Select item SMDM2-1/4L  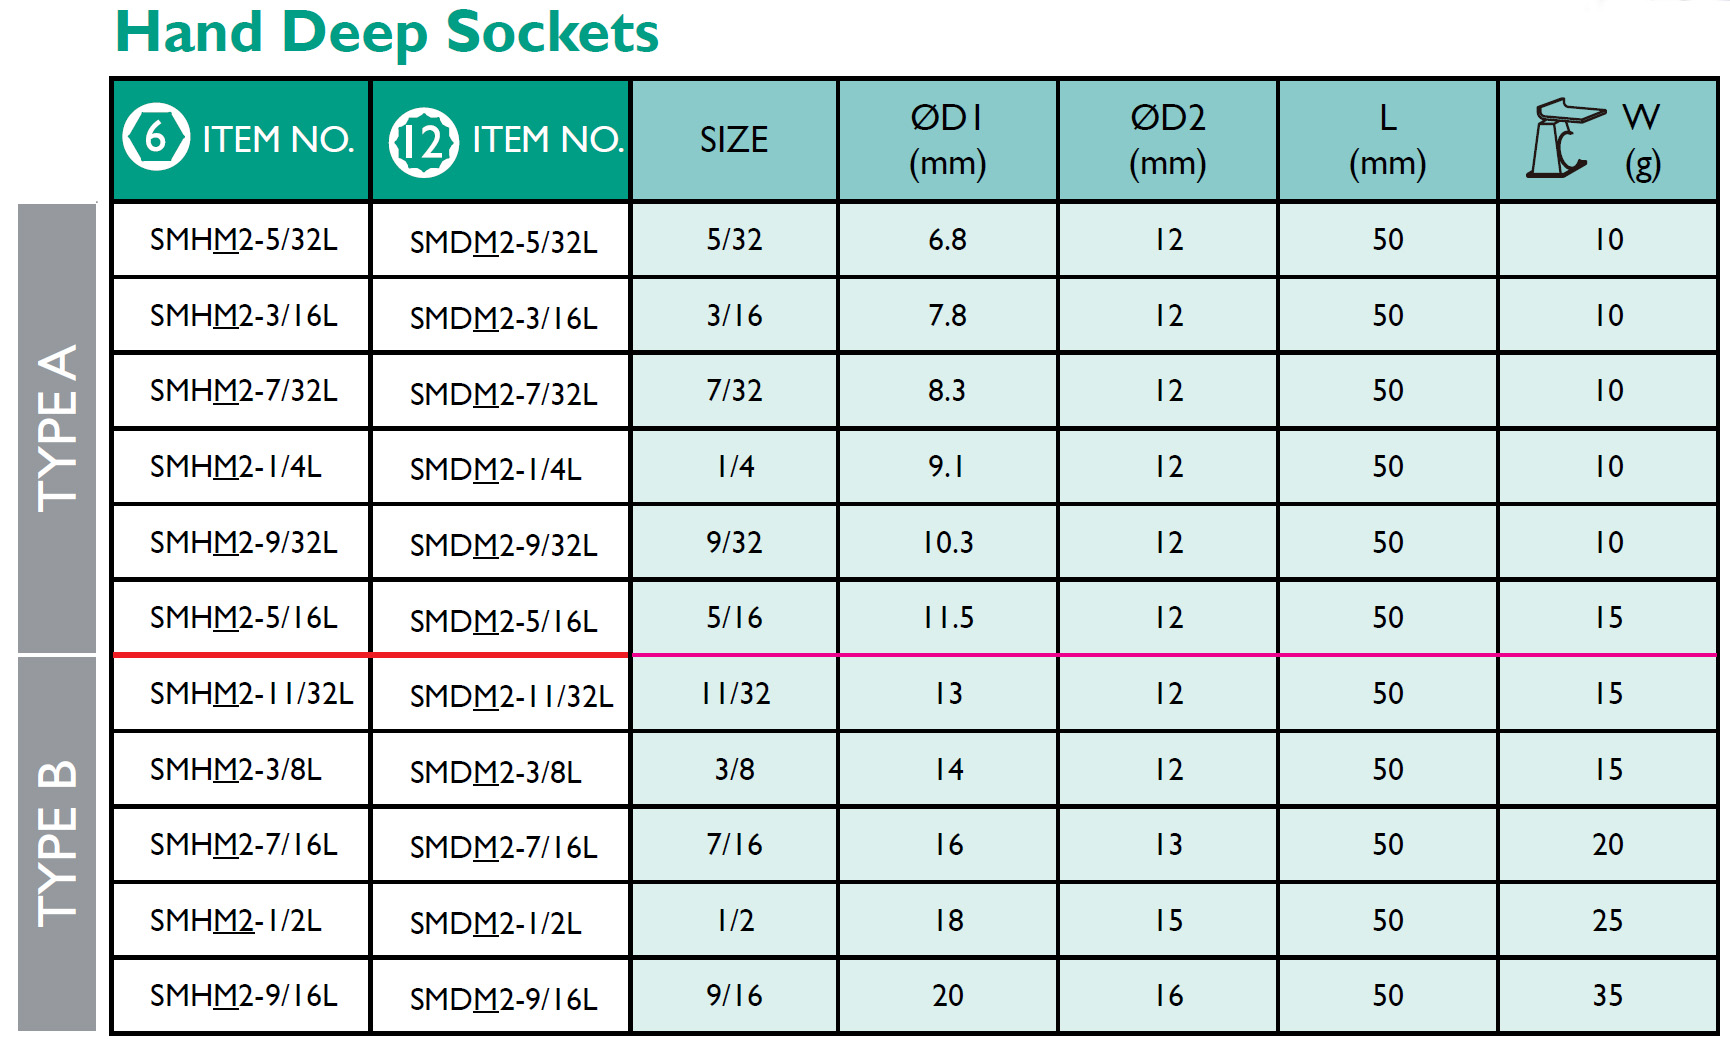coord(495,469)
